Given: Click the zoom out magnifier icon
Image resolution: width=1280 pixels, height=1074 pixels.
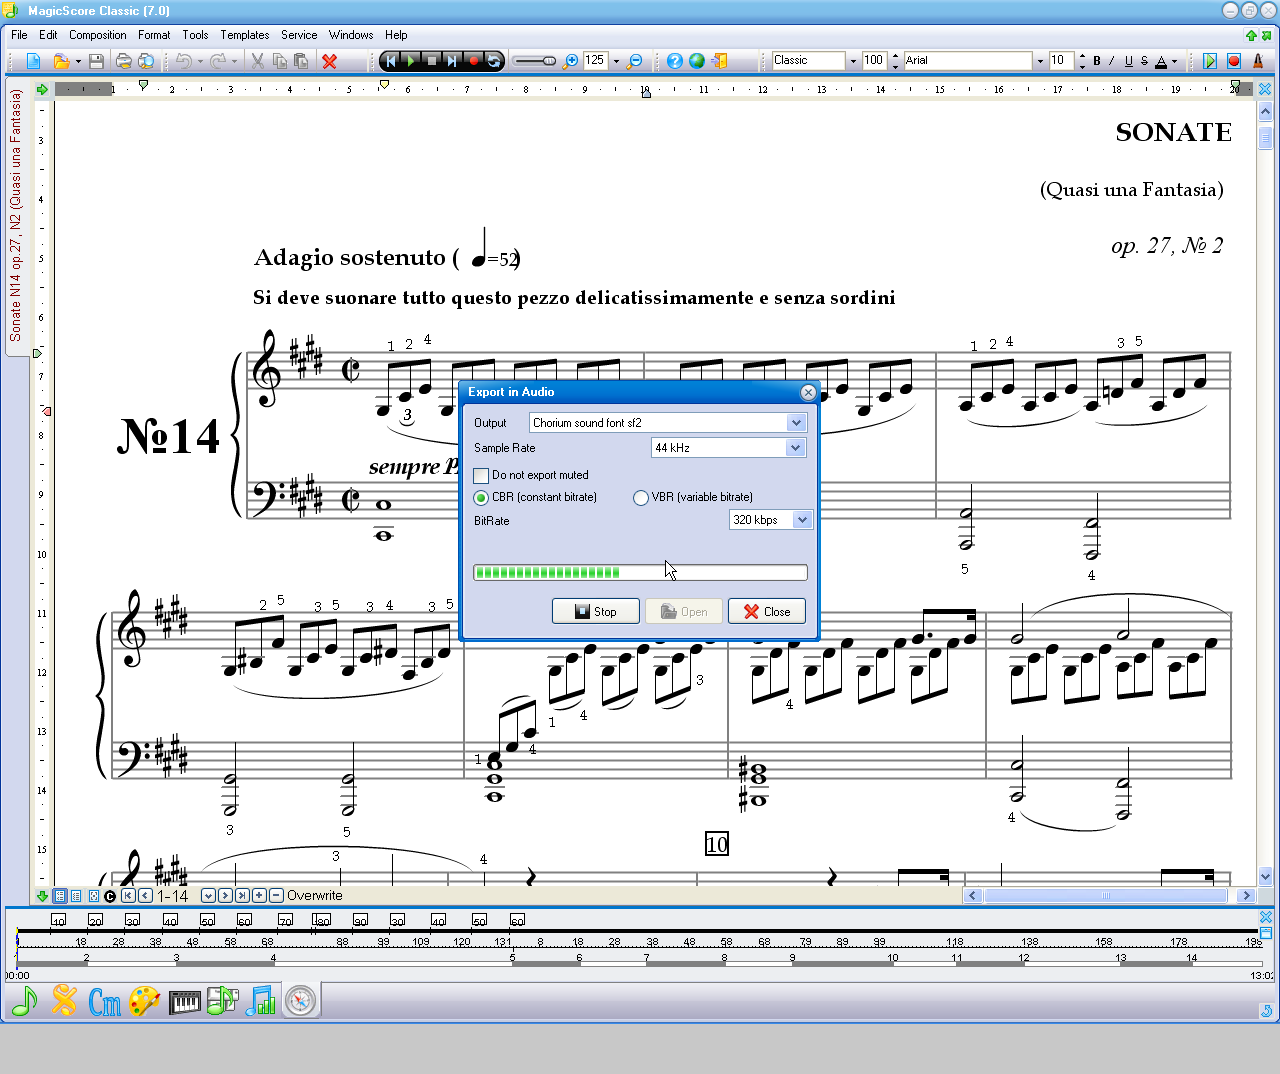Looking at the screenshot, I should click(x=635, y=61).
